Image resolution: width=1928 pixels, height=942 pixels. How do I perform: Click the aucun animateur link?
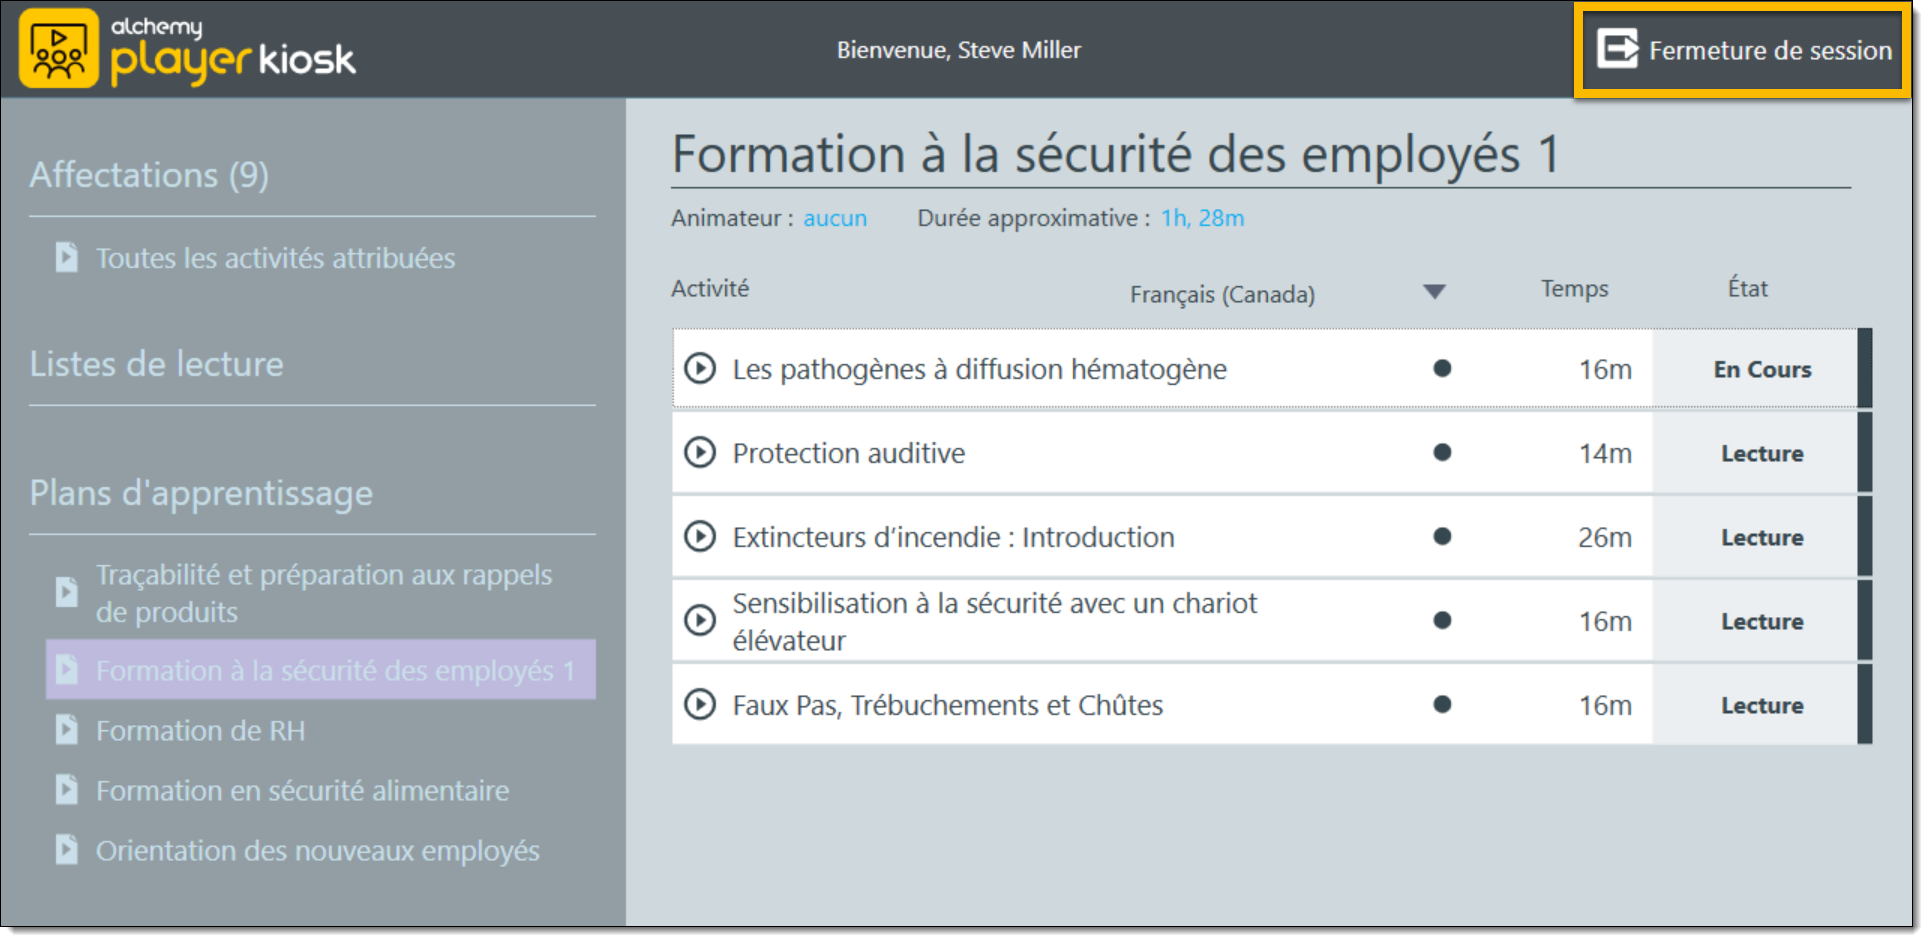coord(837,219)
